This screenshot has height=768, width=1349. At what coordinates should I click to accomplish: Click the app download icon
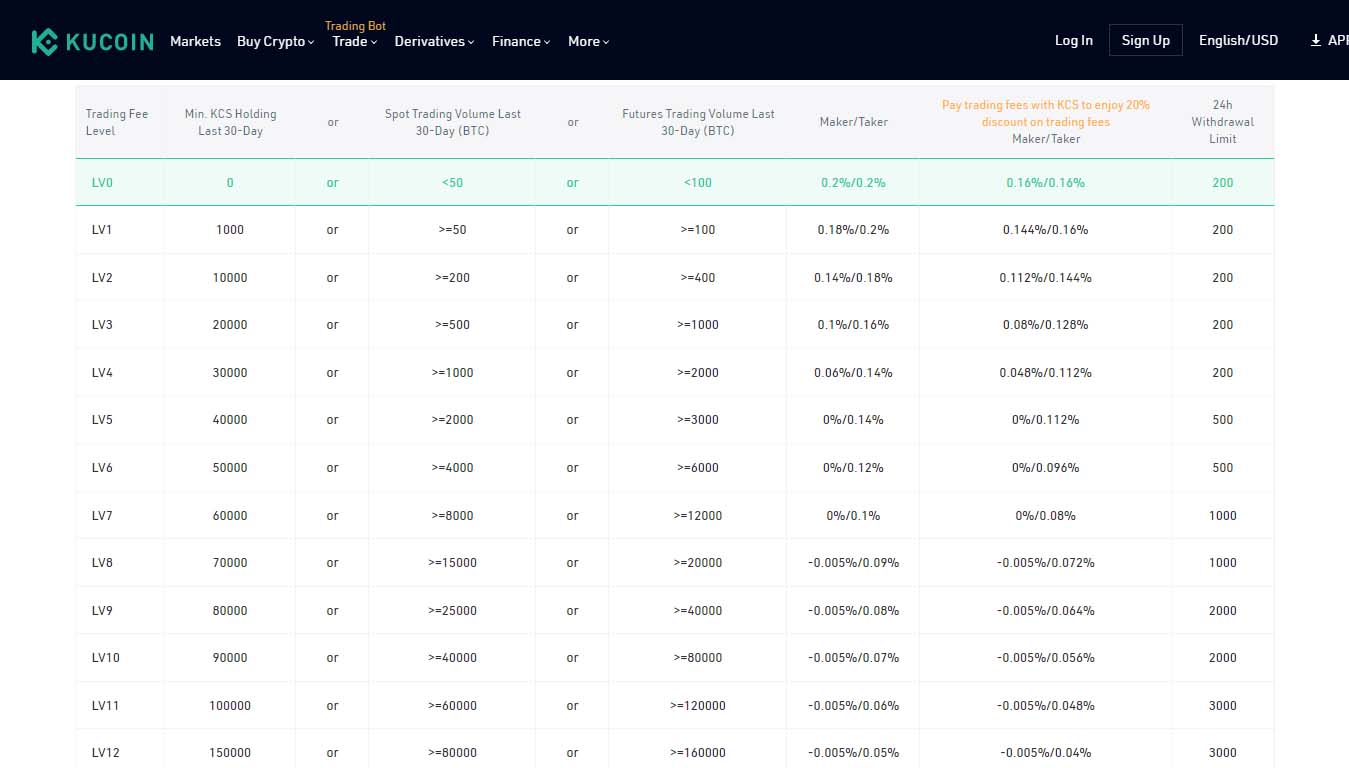(x=1316, y=40)
